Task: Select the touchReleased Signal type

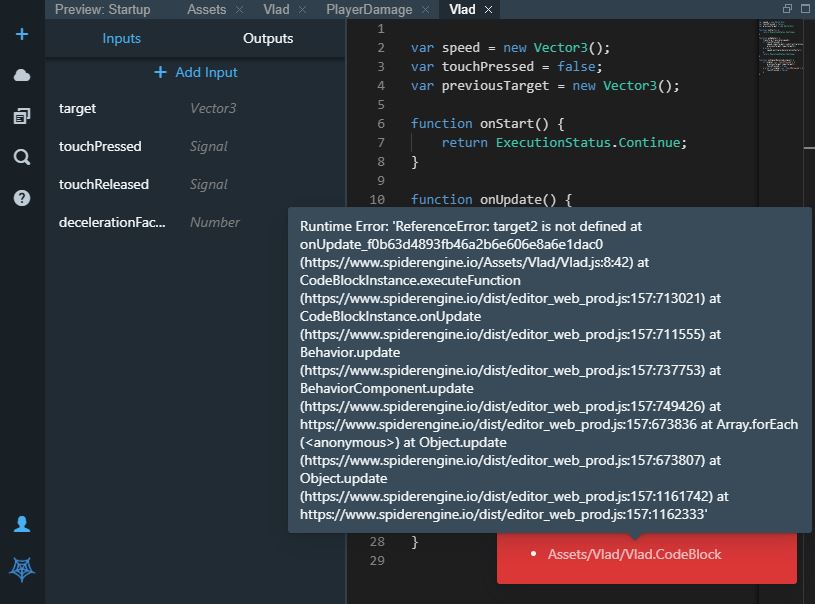Action: 209,184
